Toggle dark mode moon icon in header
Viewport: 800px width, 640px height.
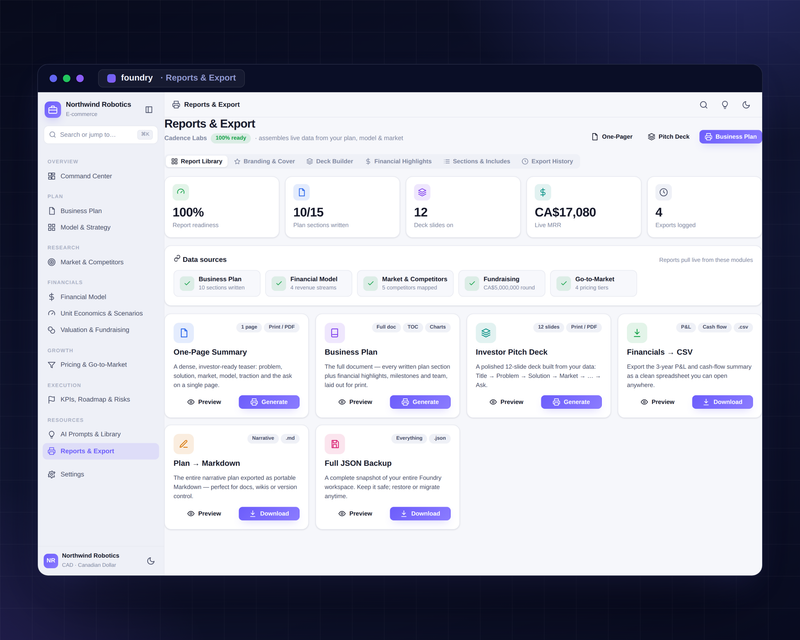(x=746, y=105)
